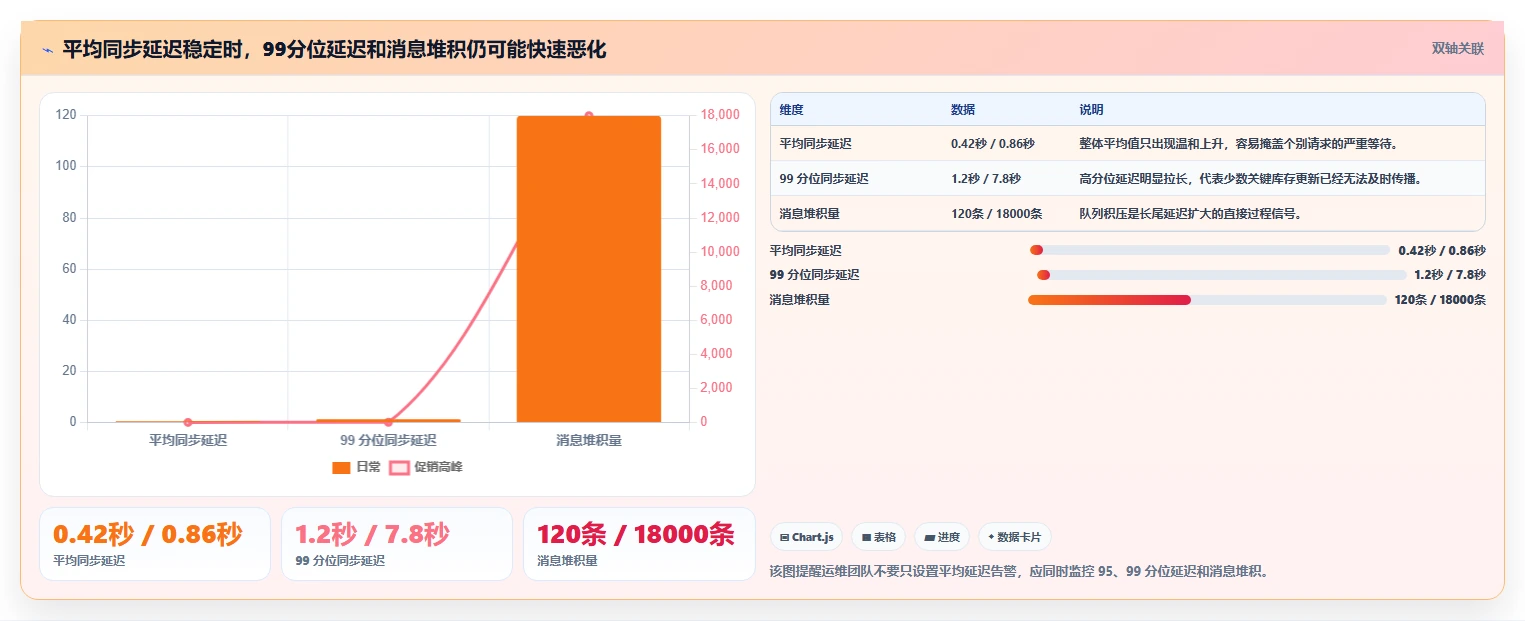Select the 表格 tag pill
Screen dimensions: 1525x621
coord(878,537)
